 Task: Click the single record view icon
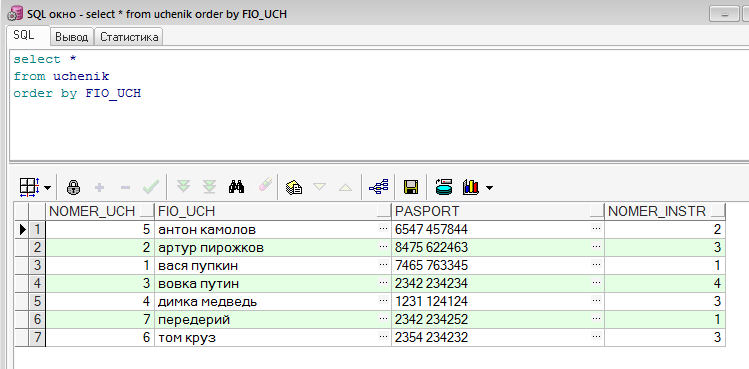(294, 187)
